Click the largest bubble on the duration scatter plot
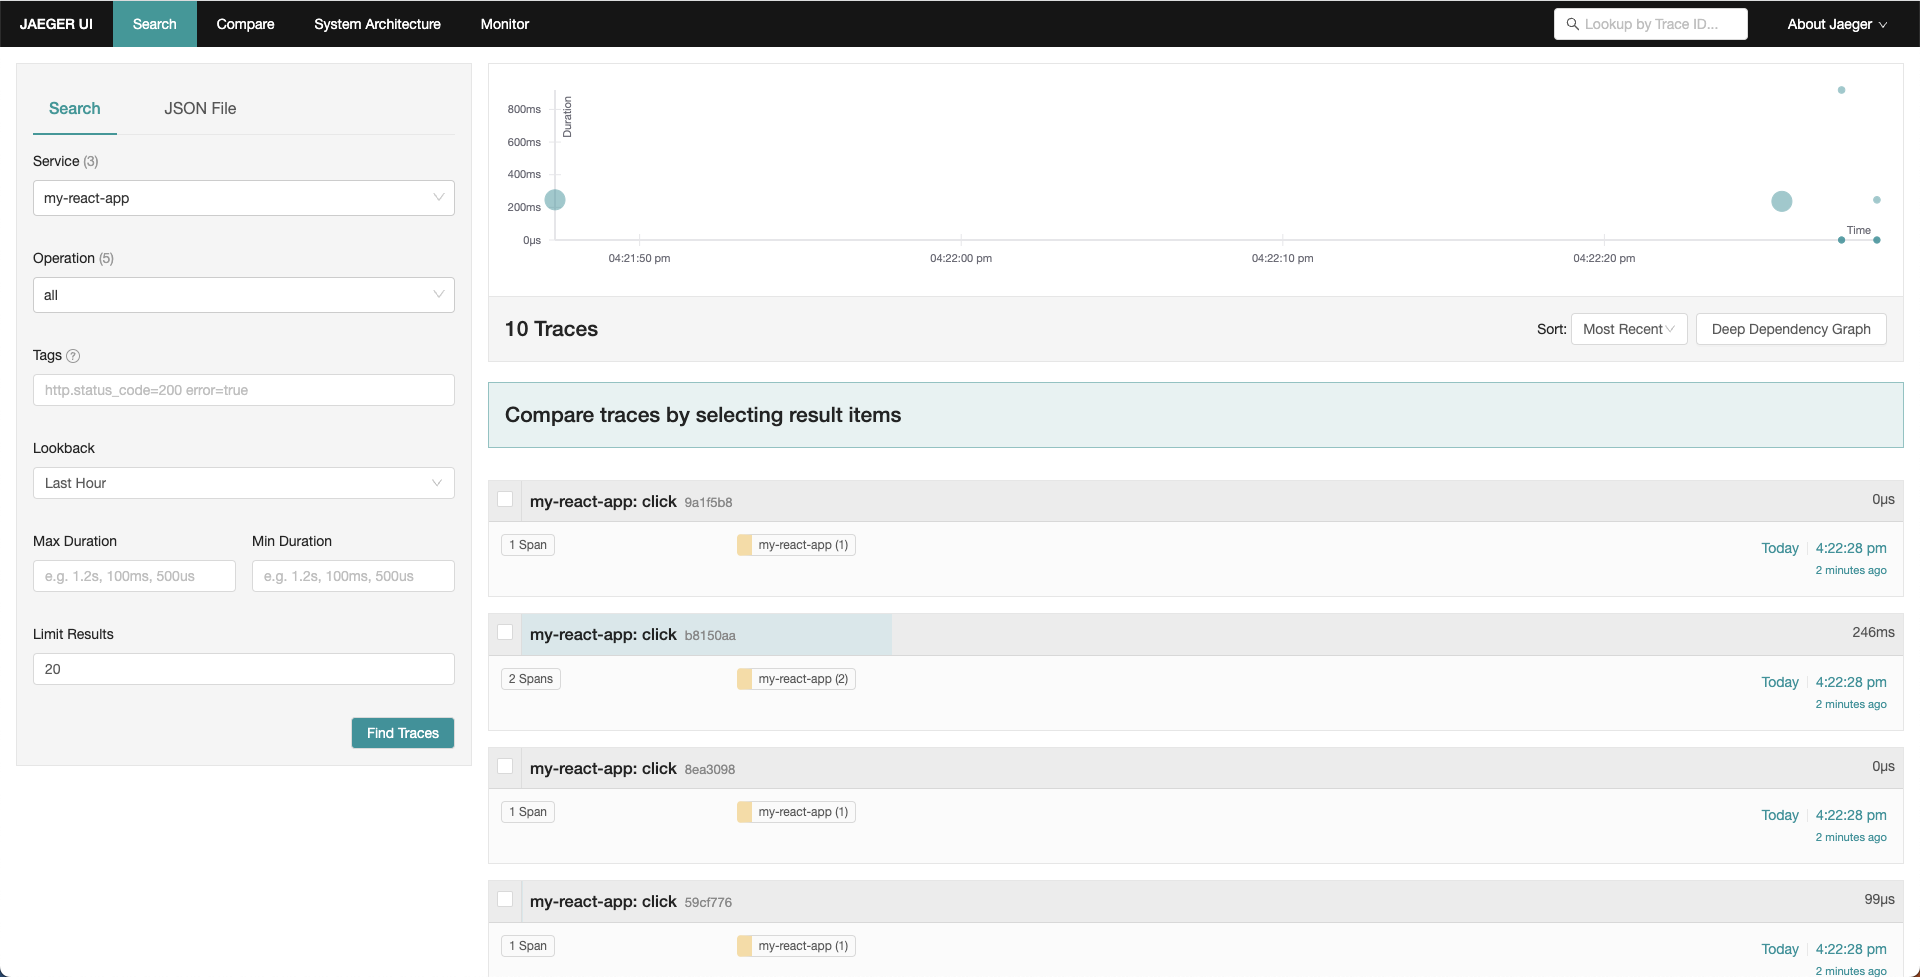Image resolution: width=1920 pixels, height=977 pixels. click(556, 200)
